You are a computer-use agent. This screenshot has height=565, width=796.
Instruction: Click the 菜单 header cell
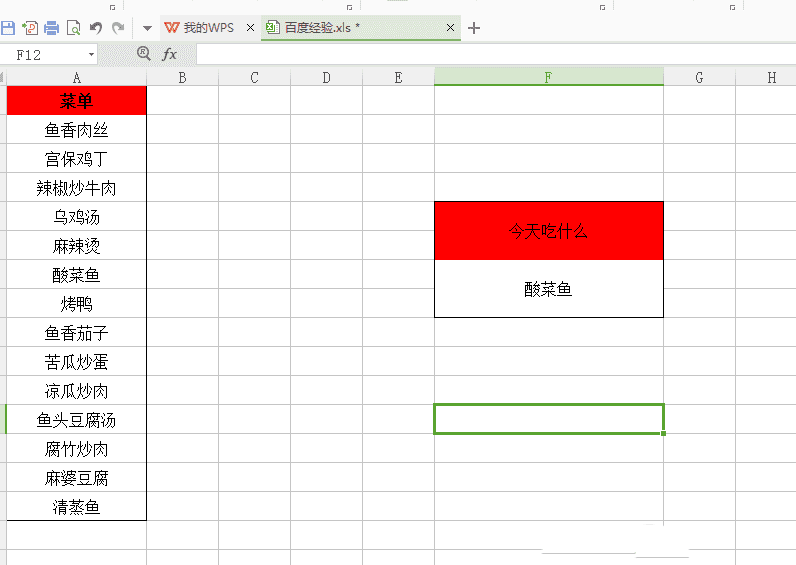click(x=76, y=101)
